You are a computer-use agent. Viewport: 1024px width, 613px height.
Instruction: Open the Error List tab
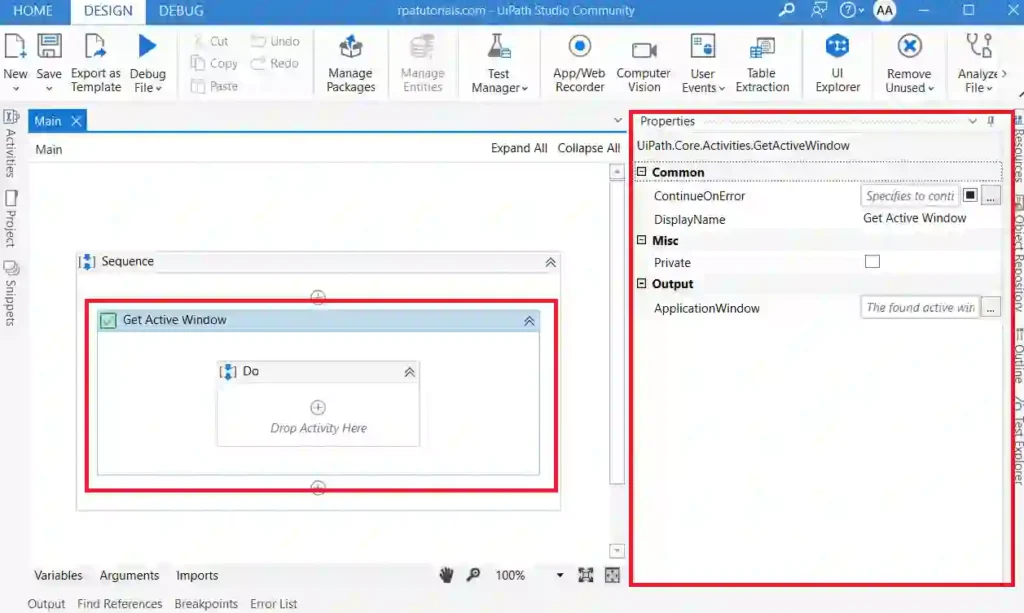(274, 604)
